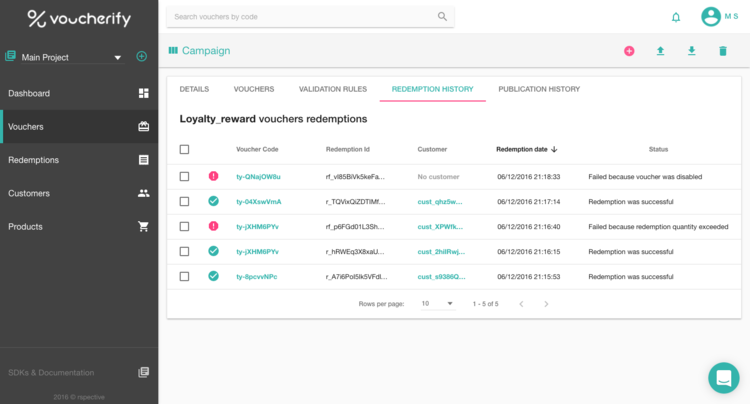This screenshot has width=750, height=404.
Task: Open Customers in sidebar
Action: point(79,193)
